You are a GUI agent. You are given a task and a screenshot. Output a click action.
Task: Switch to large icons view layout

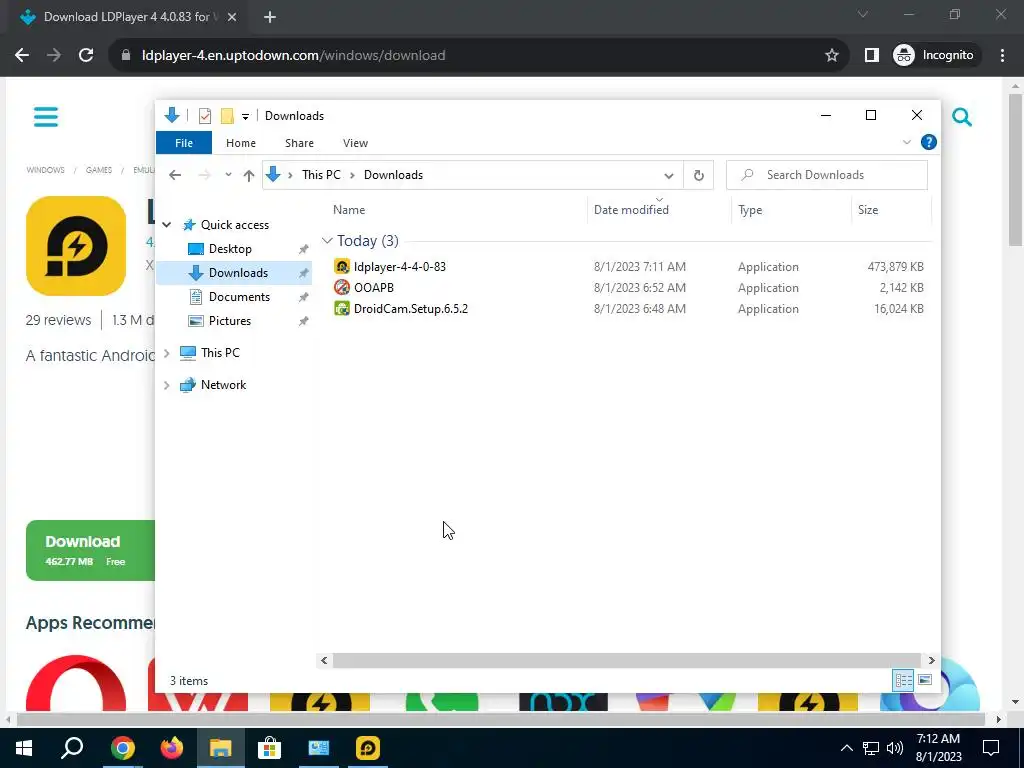coord(925,680)
